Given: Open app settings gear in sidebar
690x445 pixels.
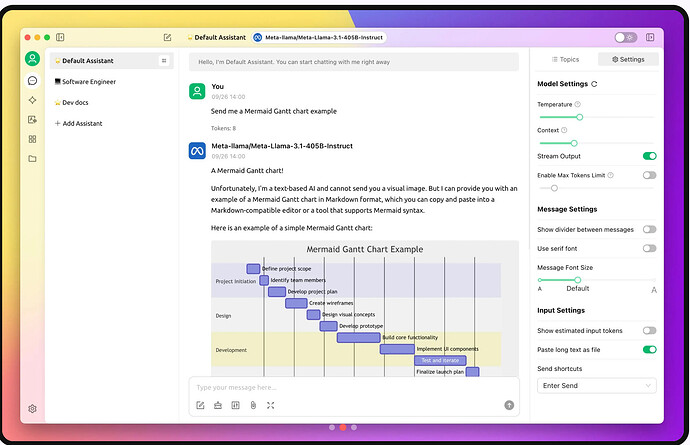Looking at the screenshot, I should pyautogui.click(x=32, y=409).
